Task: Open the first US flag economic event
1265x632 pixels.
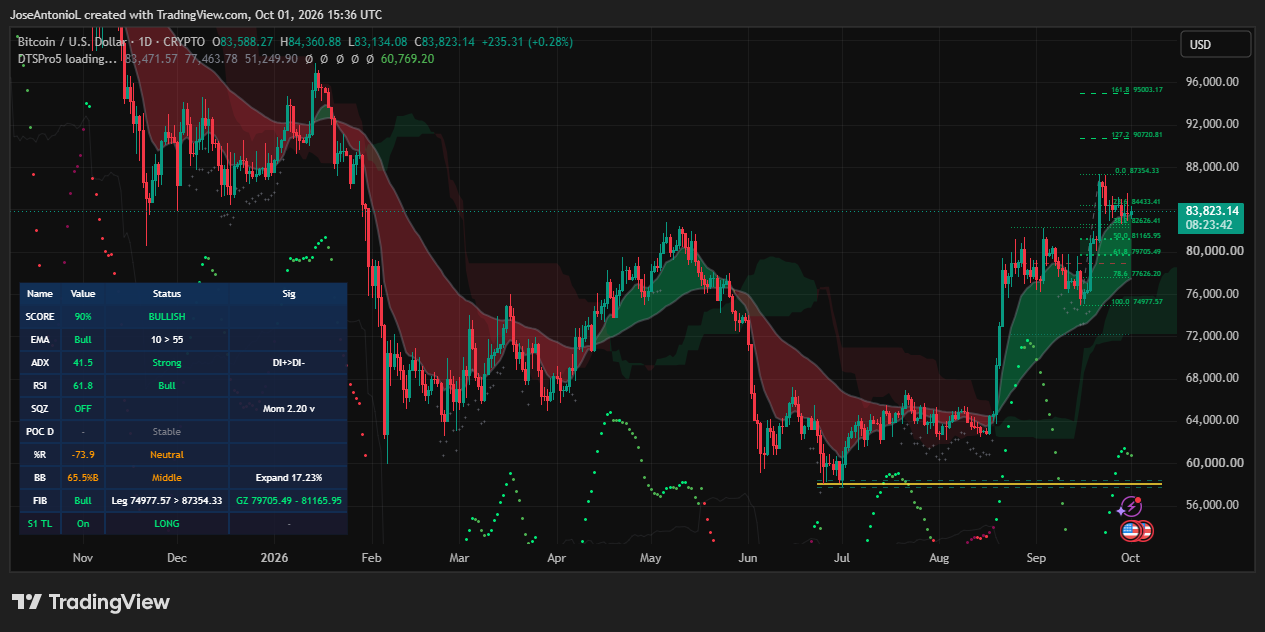Action: 1131,531
